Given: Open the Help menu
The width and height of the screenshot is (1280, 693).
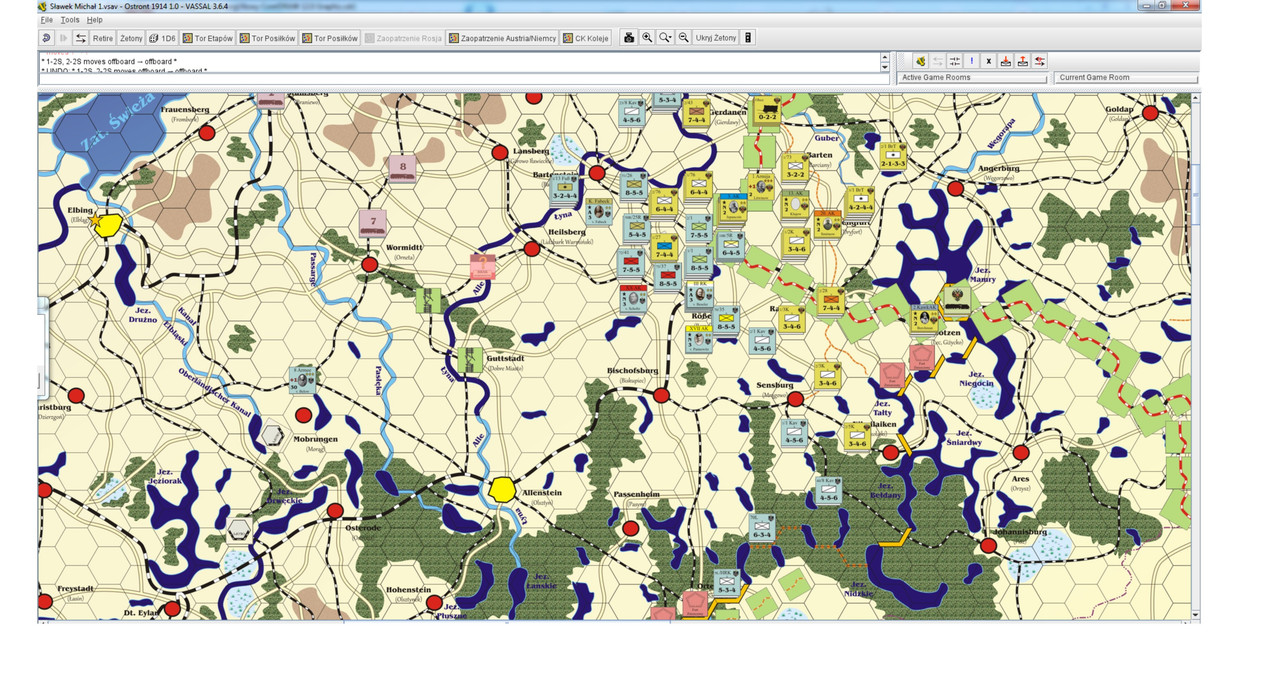Looking at the screenshot, I should pos(94,20).
